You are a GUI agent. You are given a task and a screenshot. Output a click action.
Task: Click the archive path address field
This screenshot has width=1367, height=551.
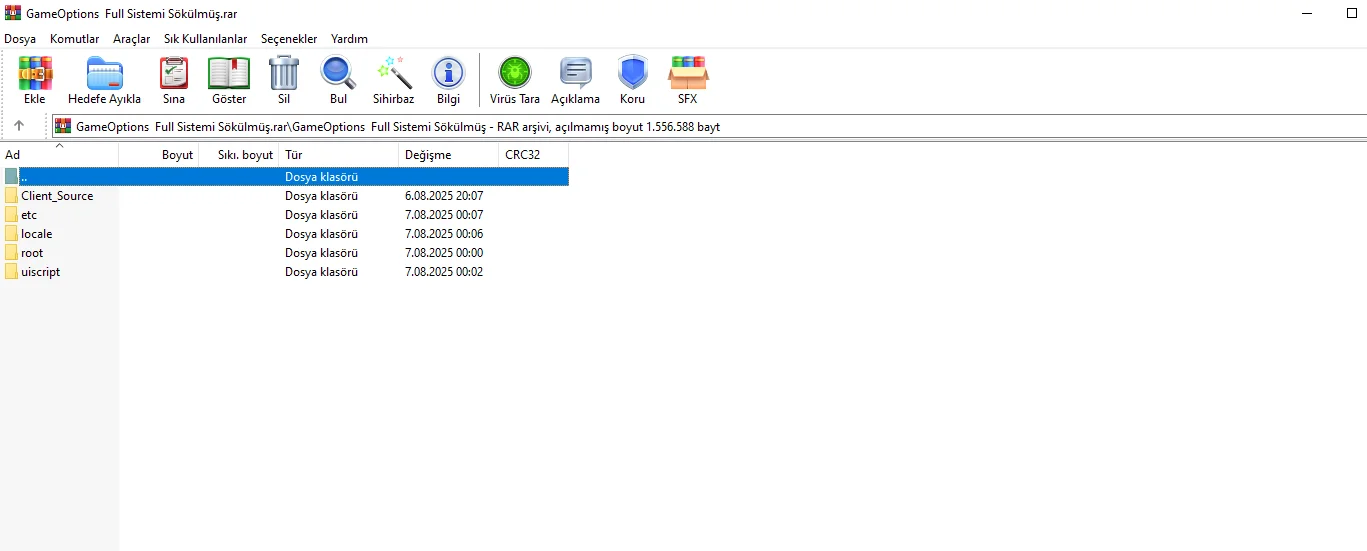tap(709, 127)
